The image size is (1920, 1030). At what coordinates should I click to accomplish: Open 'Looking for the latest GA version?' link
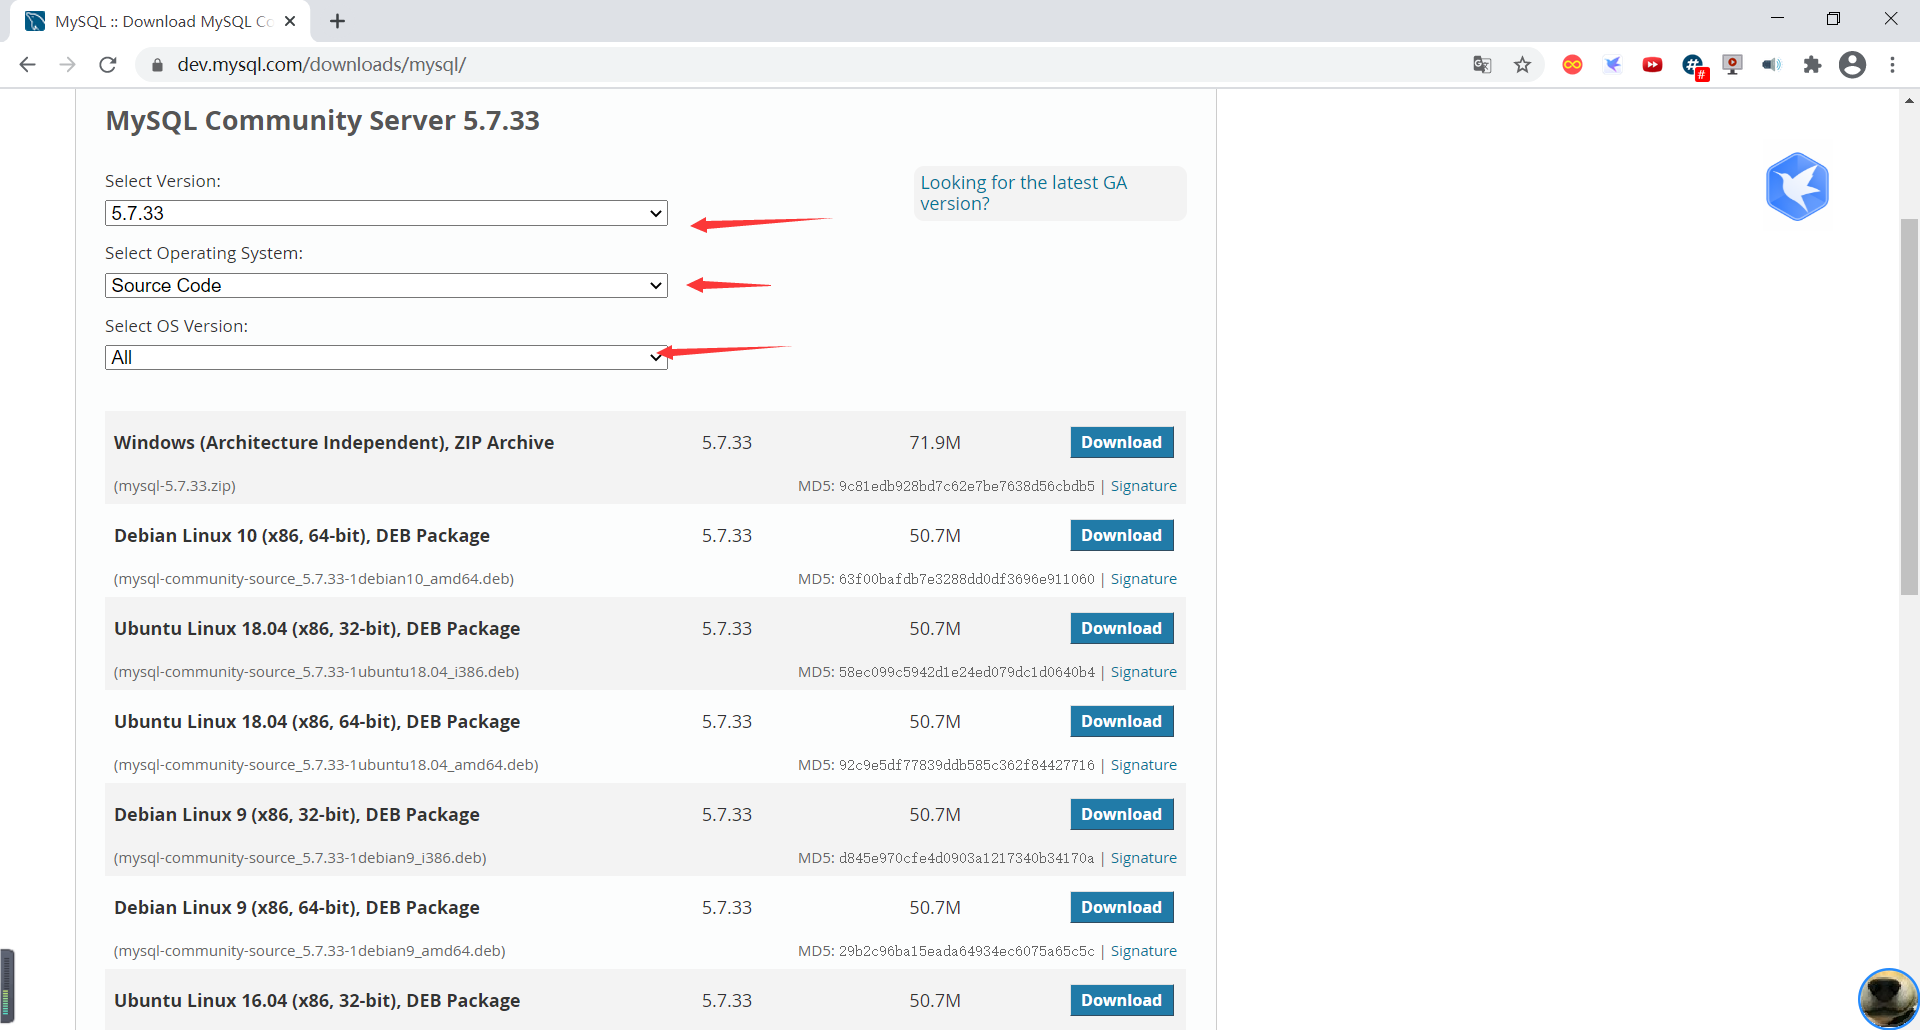1023,193
